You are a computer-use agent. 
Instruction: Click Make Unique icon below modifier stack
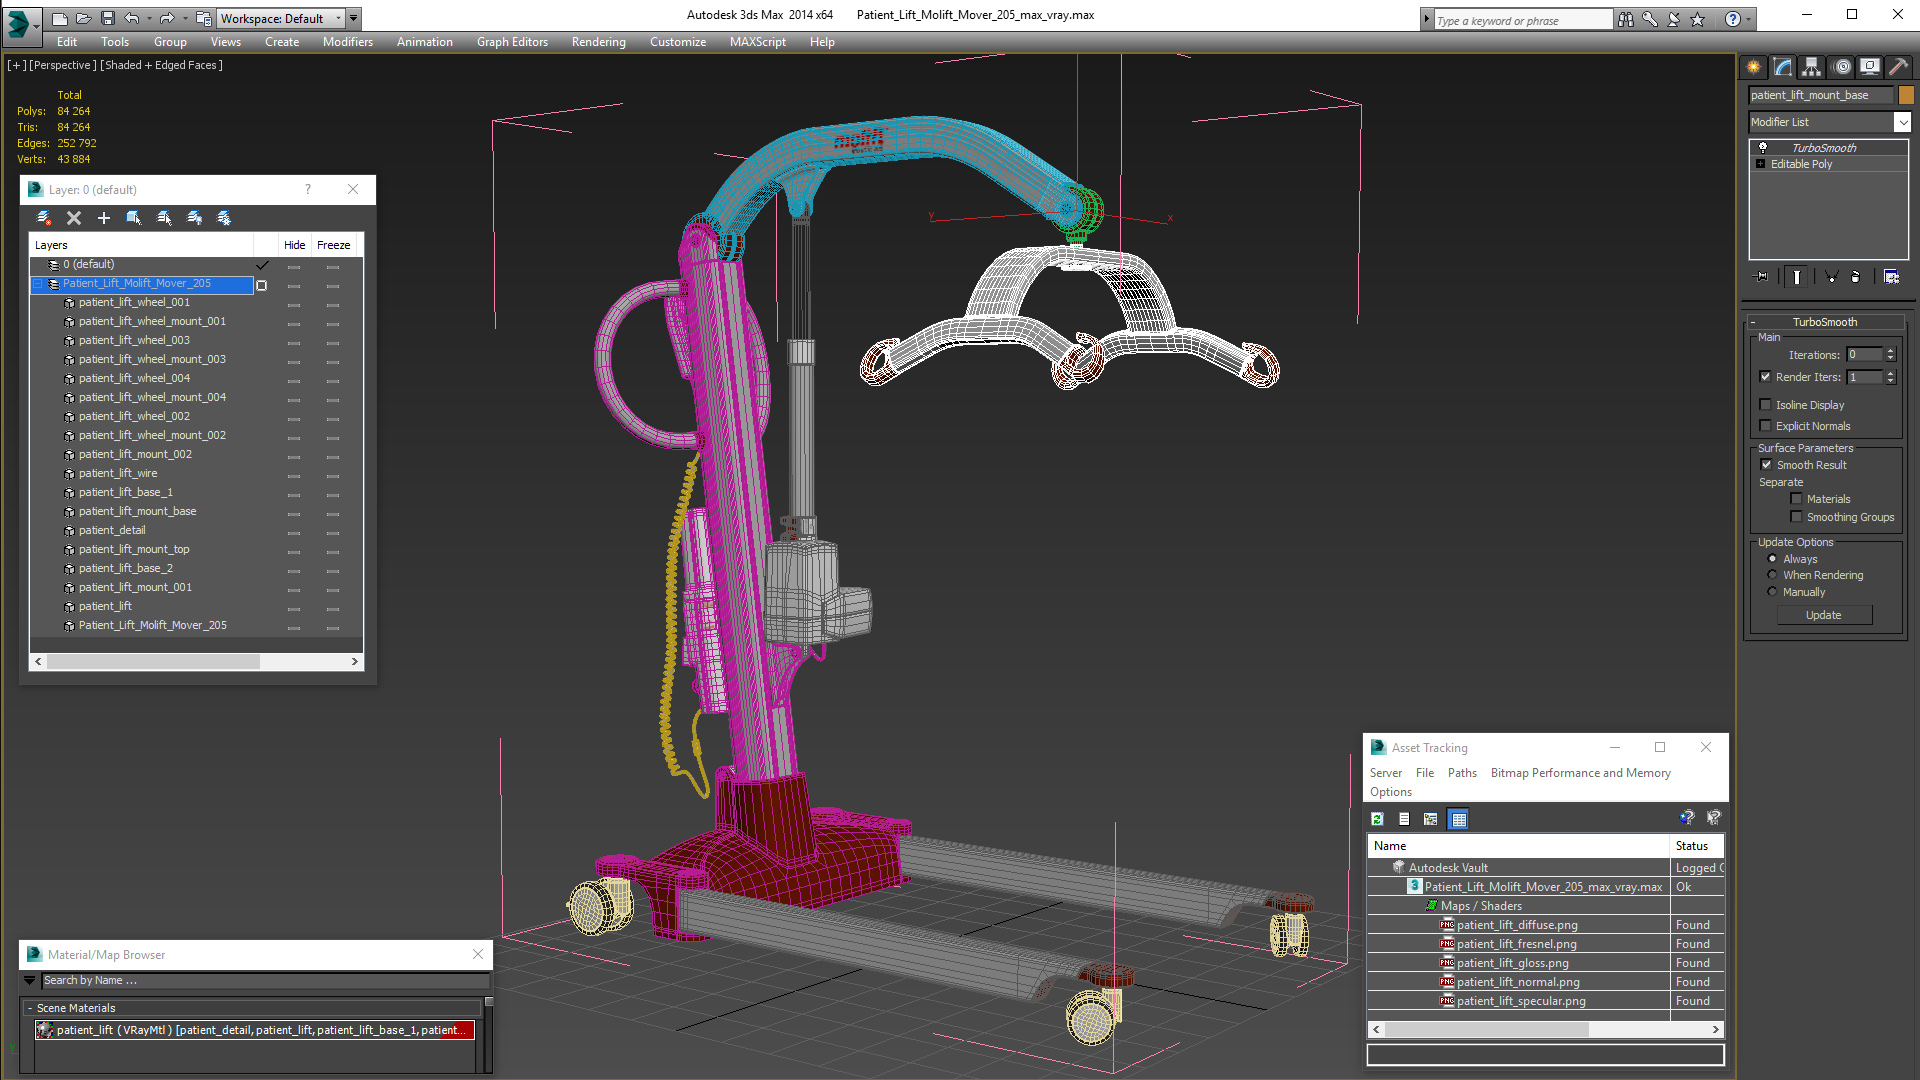(1831, 277)
